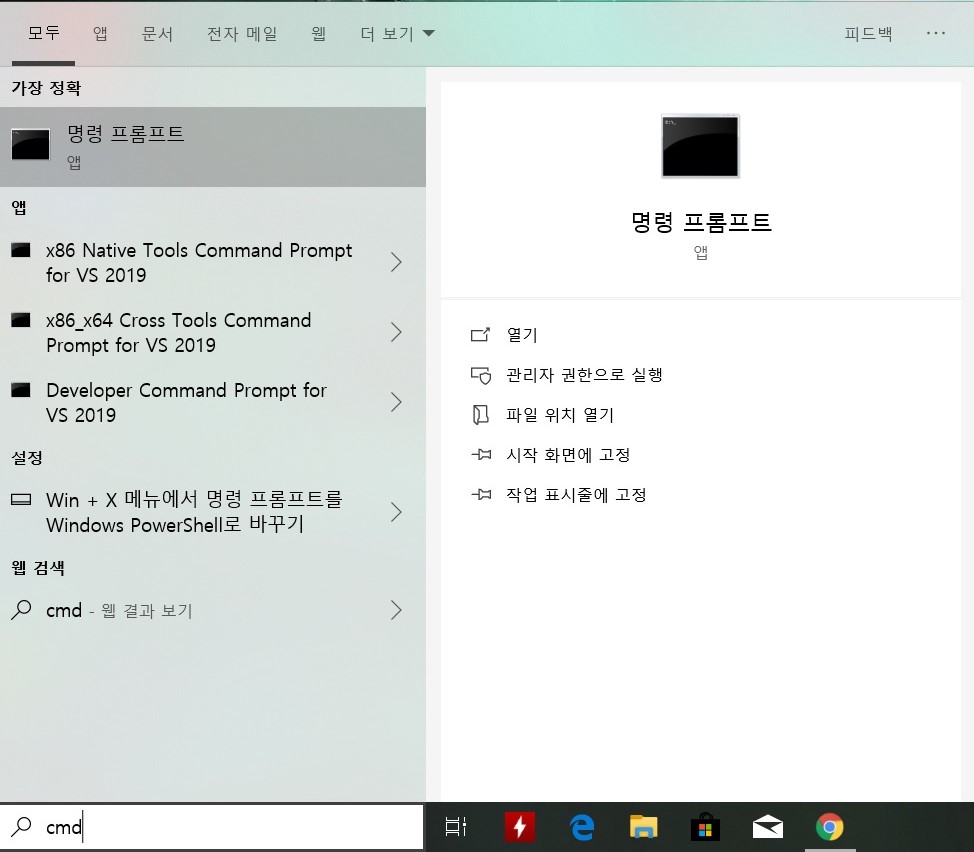The image size is (974, 852).
Task: Click the 명령 프롬프트 app icon preview
Action: (x=700, y=145)
